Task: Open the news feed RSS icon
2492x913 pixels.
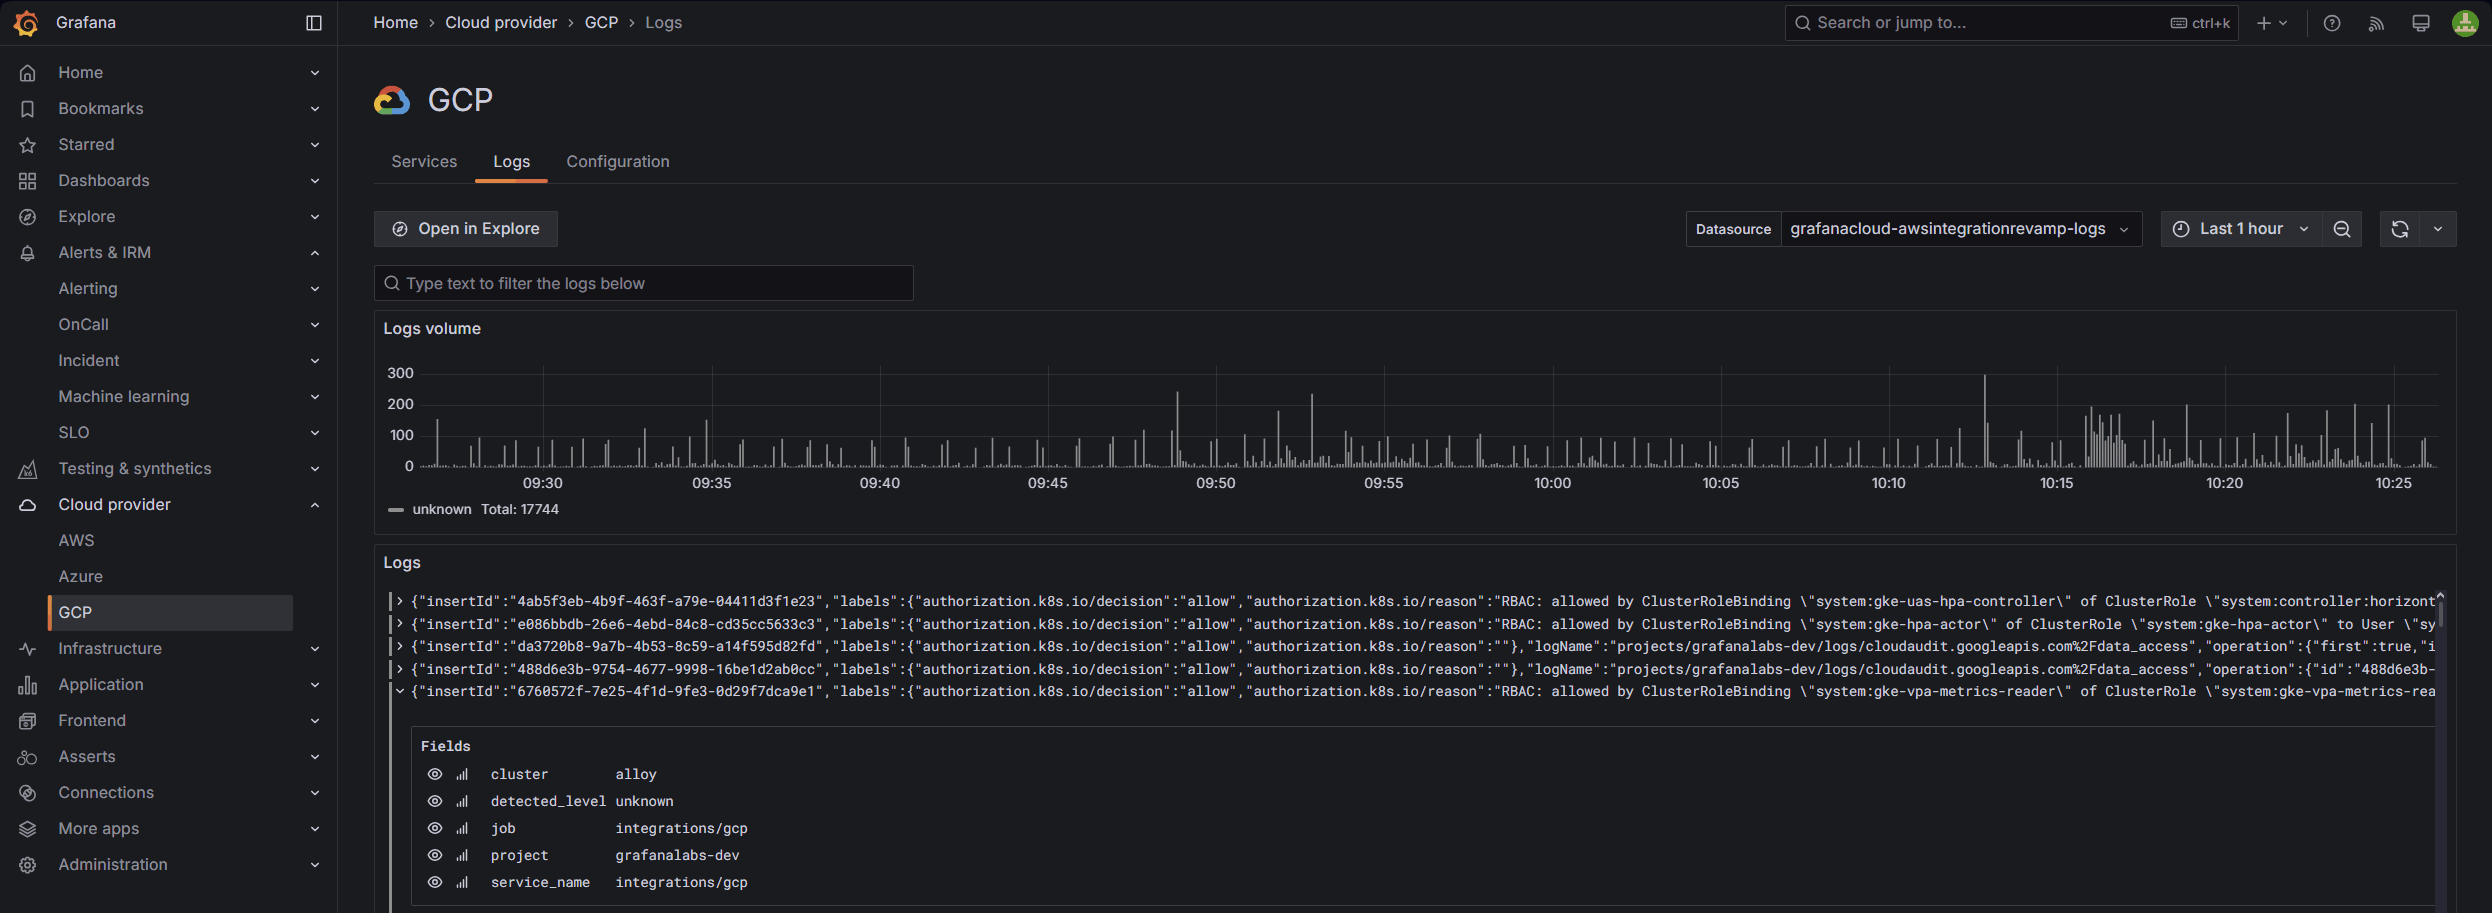Action: 2376,22
